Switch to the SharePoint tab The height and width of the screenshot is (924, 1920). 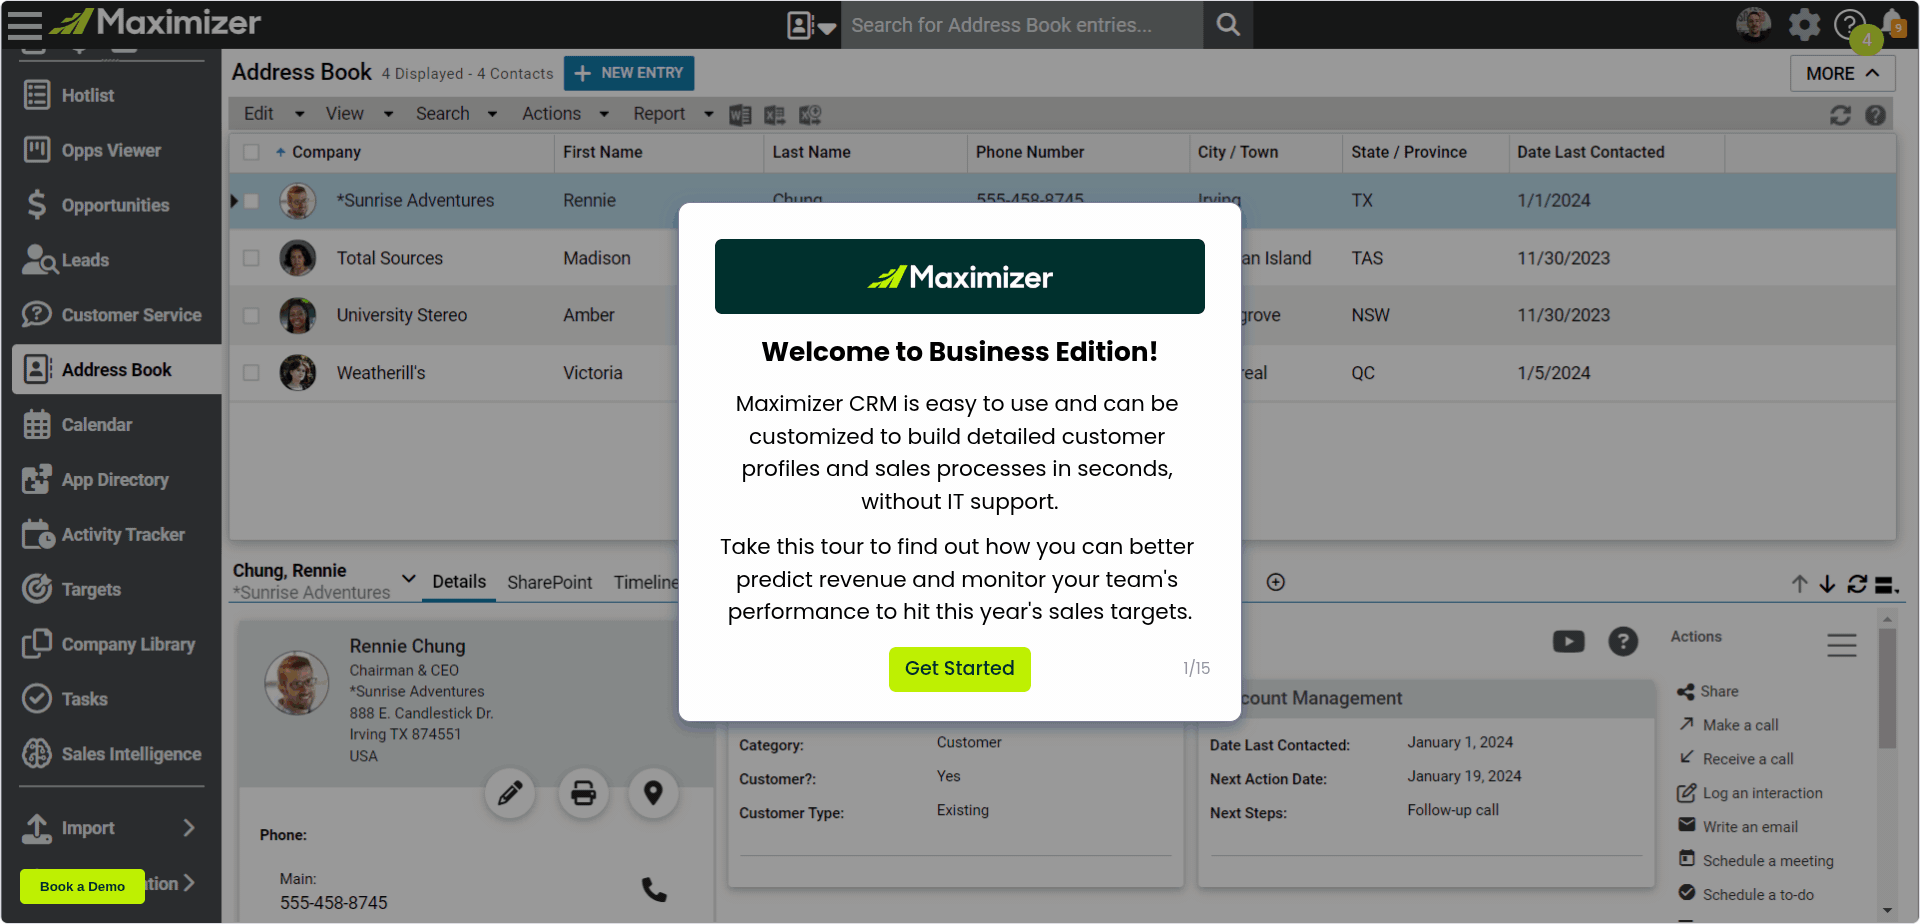coord(549,582)
